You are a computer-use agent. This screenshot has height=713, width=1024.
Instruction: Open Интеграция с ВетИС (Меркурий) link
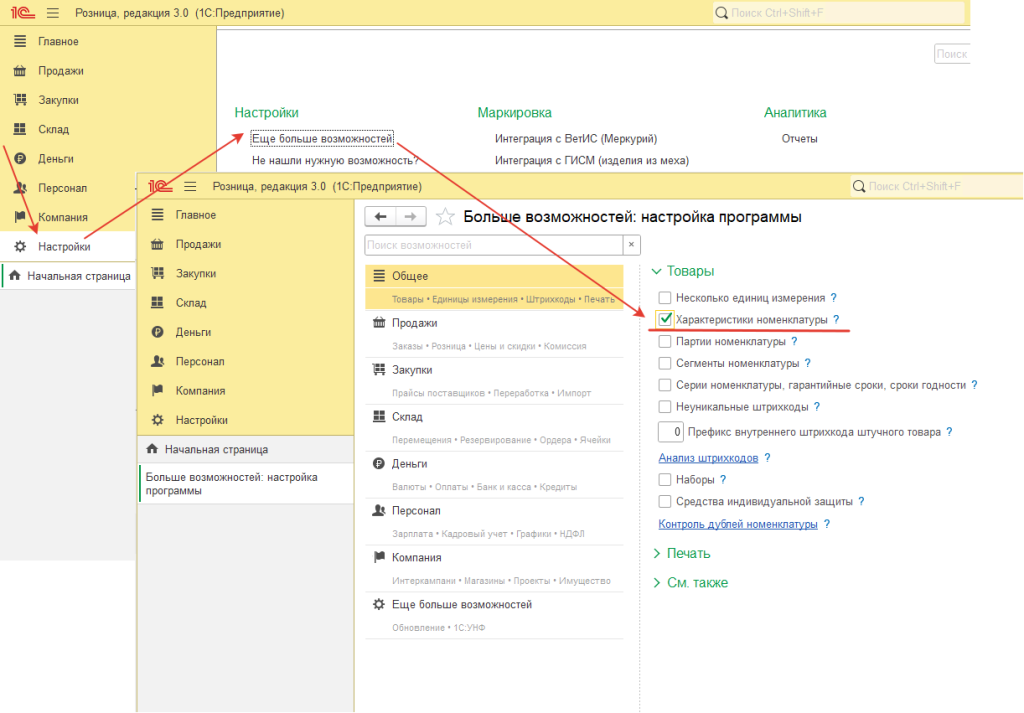[576, 138]
